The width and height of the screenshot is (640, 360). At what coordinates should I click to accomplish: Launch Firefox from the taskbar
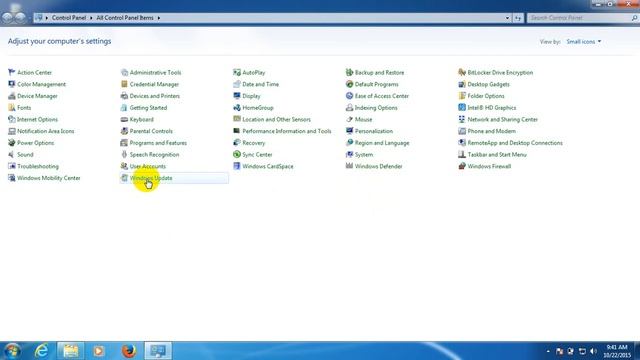click(129, 351)
